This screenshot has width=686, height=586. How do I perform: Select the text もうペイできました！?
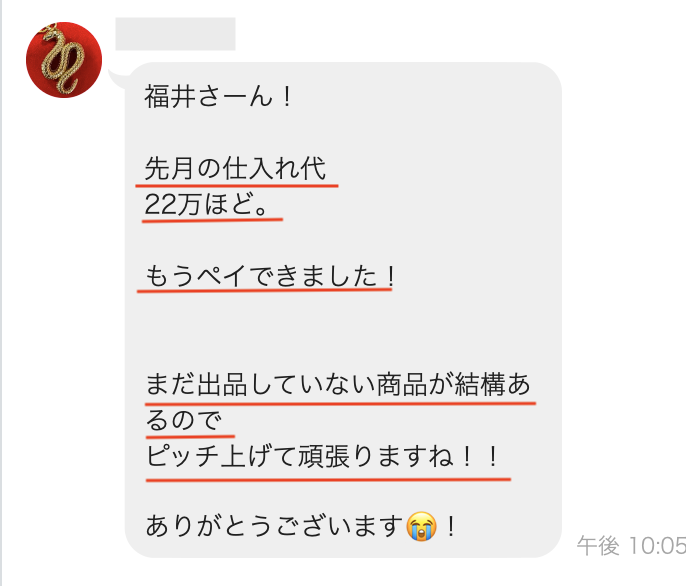[270, 276]
